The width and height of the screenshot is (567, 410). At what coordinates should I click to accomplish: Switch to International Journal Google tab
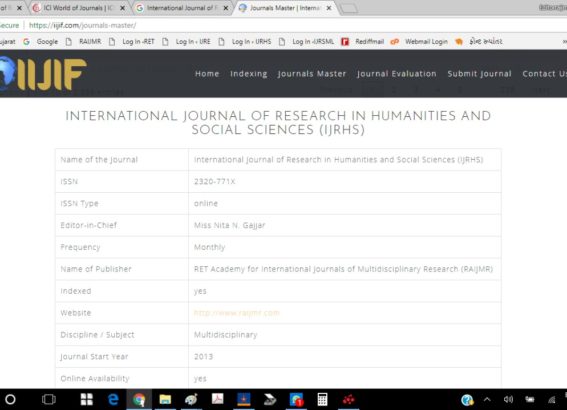183,8
